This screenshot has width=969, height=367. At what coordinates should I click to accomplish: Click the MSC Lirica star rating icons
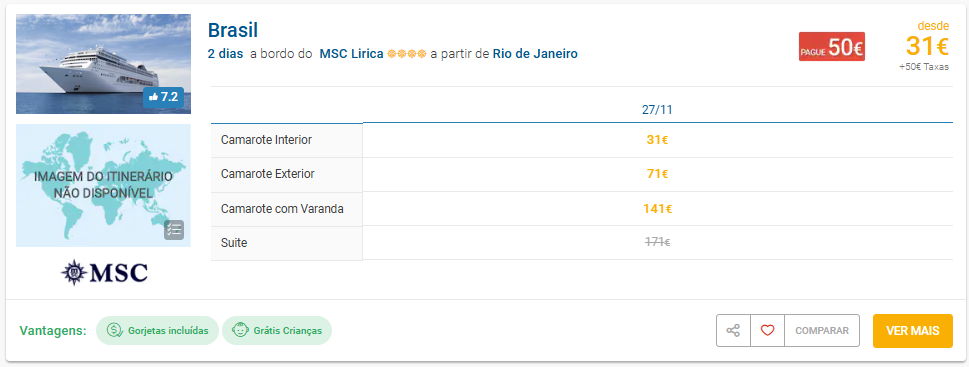(x=407, y=54)
